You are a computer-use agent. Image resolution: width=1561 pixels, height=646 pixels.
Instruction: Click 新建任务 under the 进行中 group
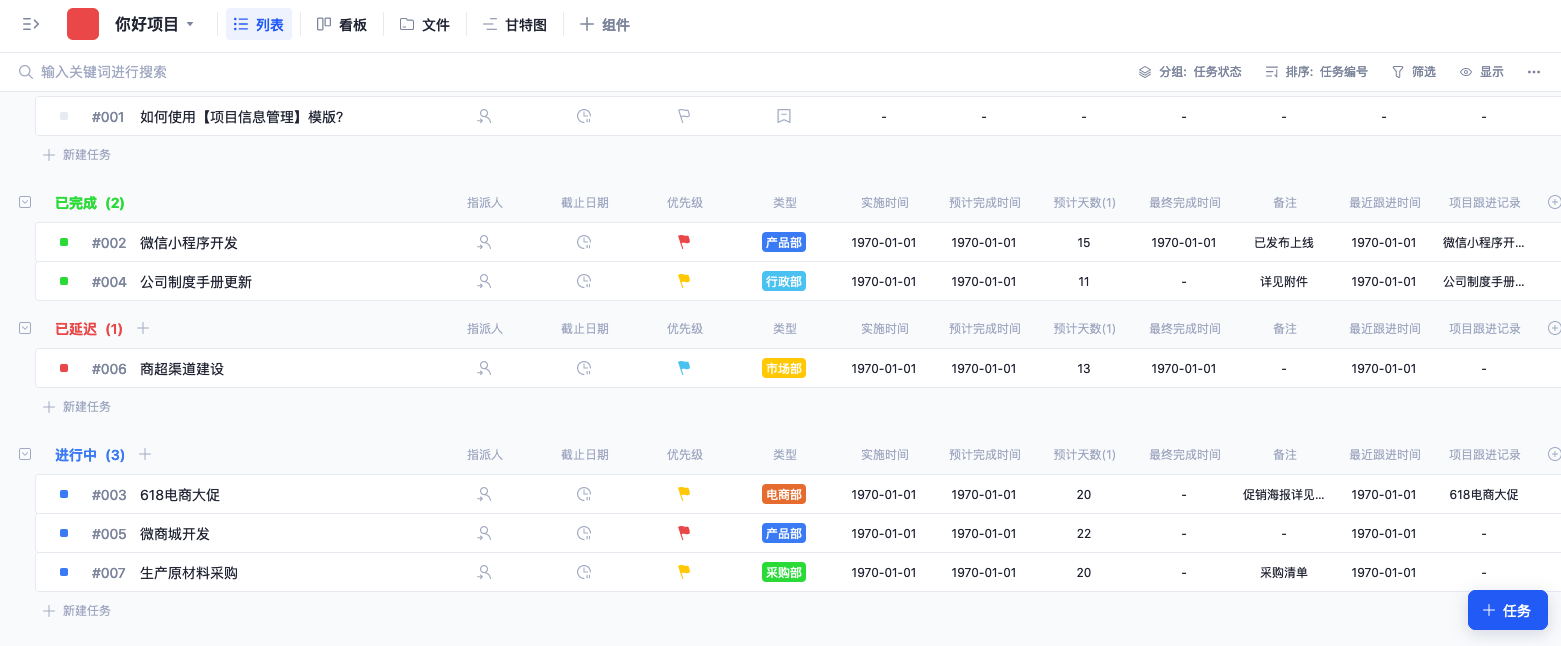click(x=77, y=610)
